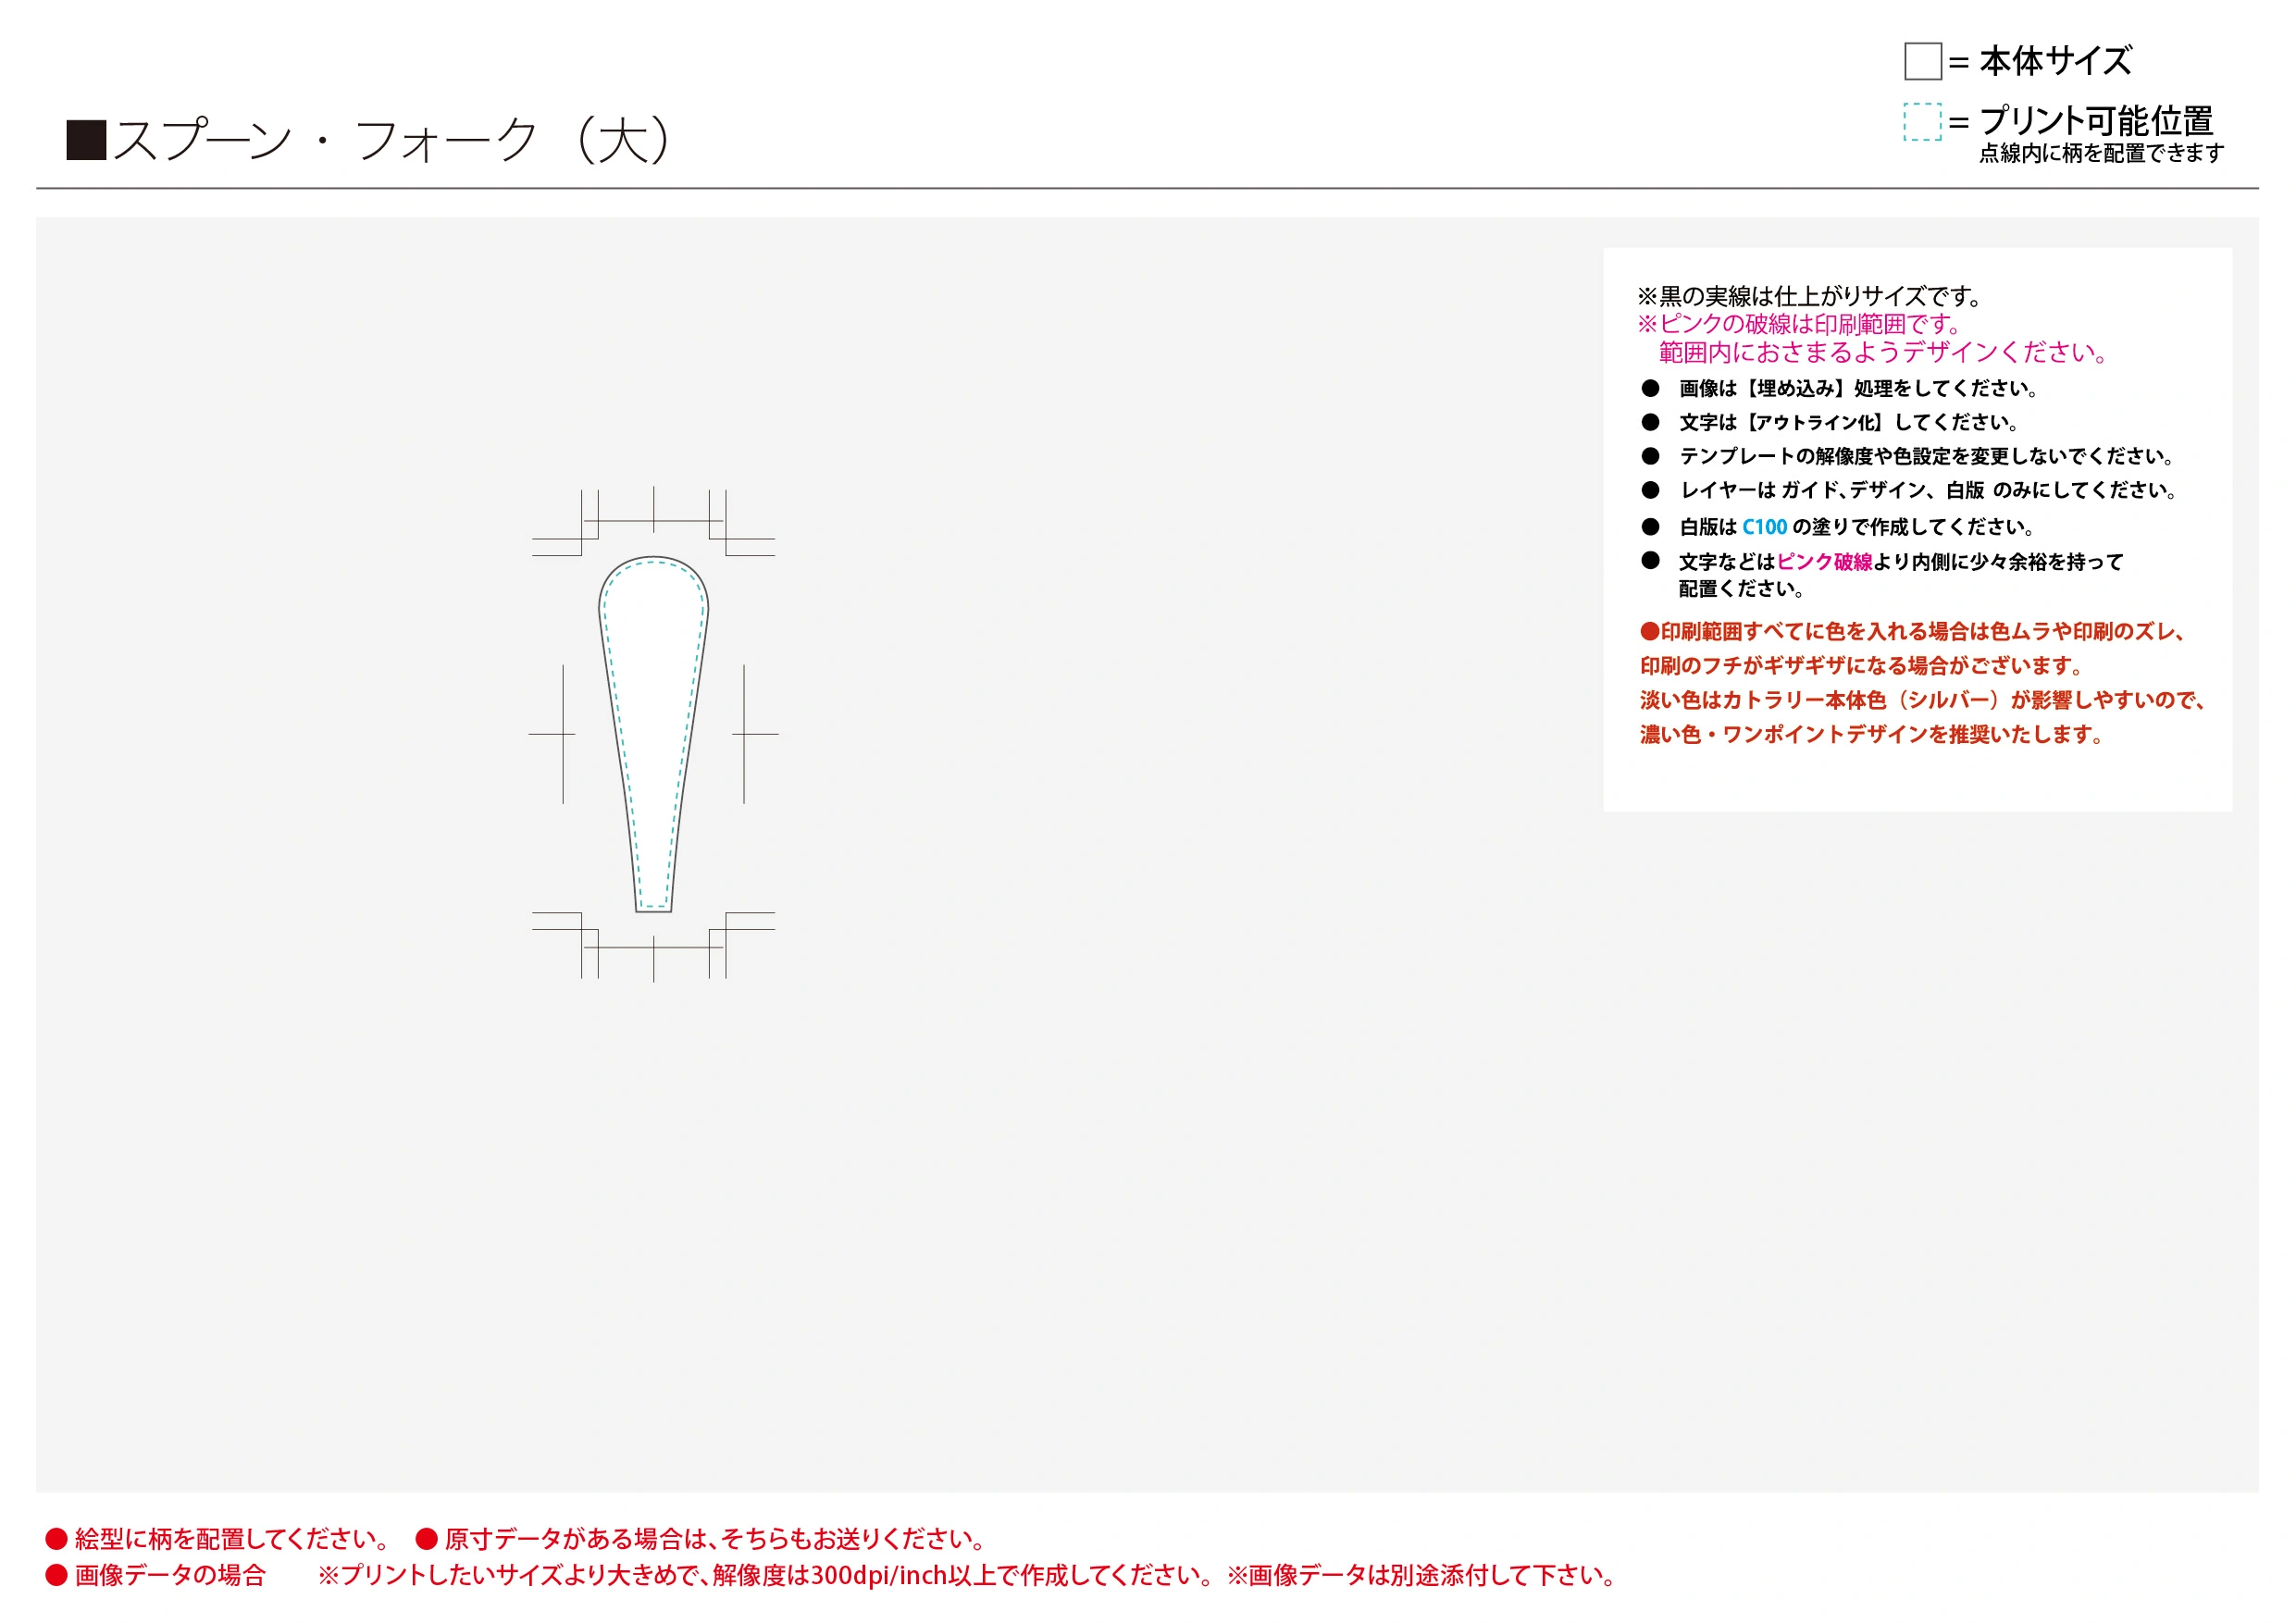Click the 本体サイズ legend label
The width and height of the screenshot is (2296, 1623).
point(2055,61)
